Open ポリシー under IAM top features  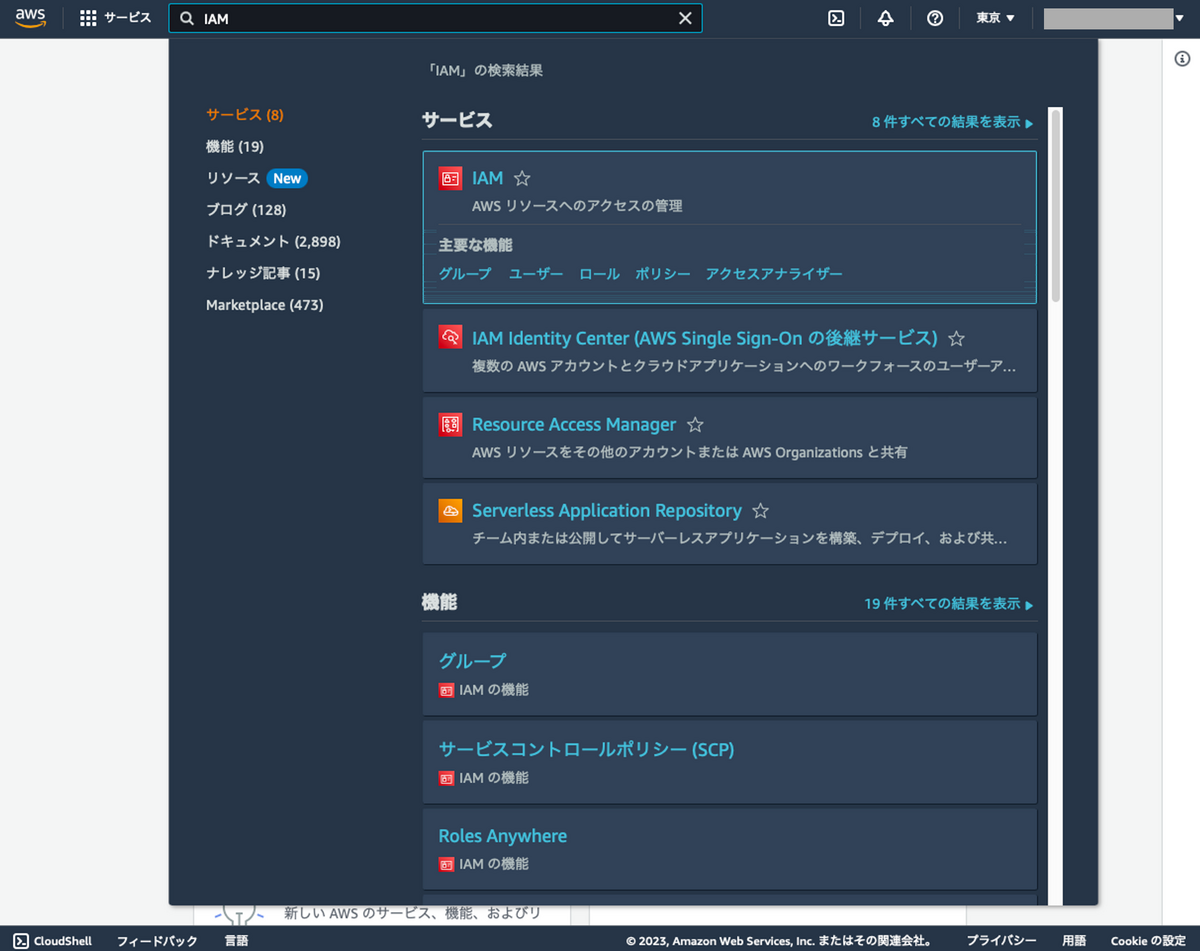click(663, 274)
